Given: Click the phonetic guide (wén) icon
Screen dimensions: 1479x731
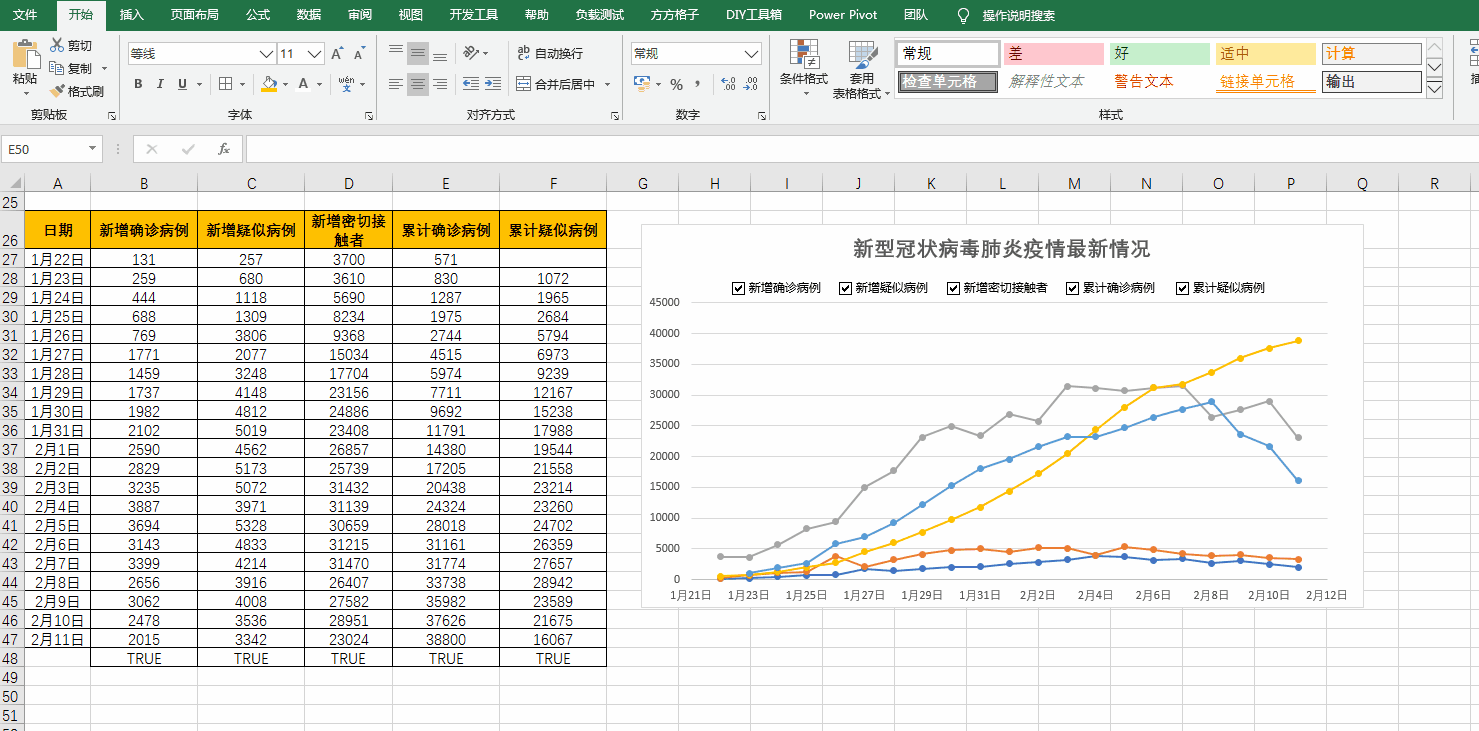Looking at the screenshot, I should pyautogui.click(x=346, y=84).
